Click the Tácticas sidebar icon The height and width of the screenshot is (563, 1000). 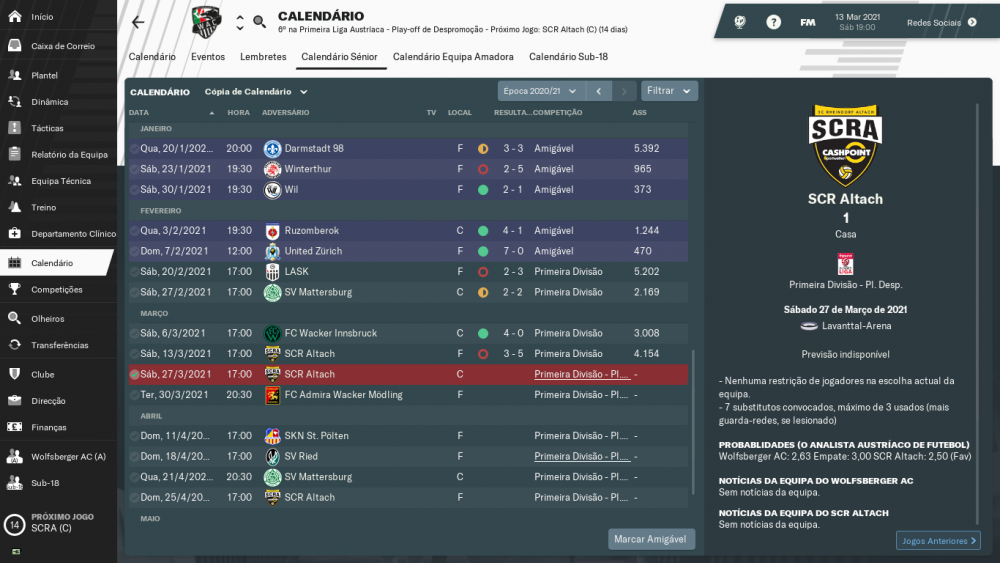click(x=15, y=128)
